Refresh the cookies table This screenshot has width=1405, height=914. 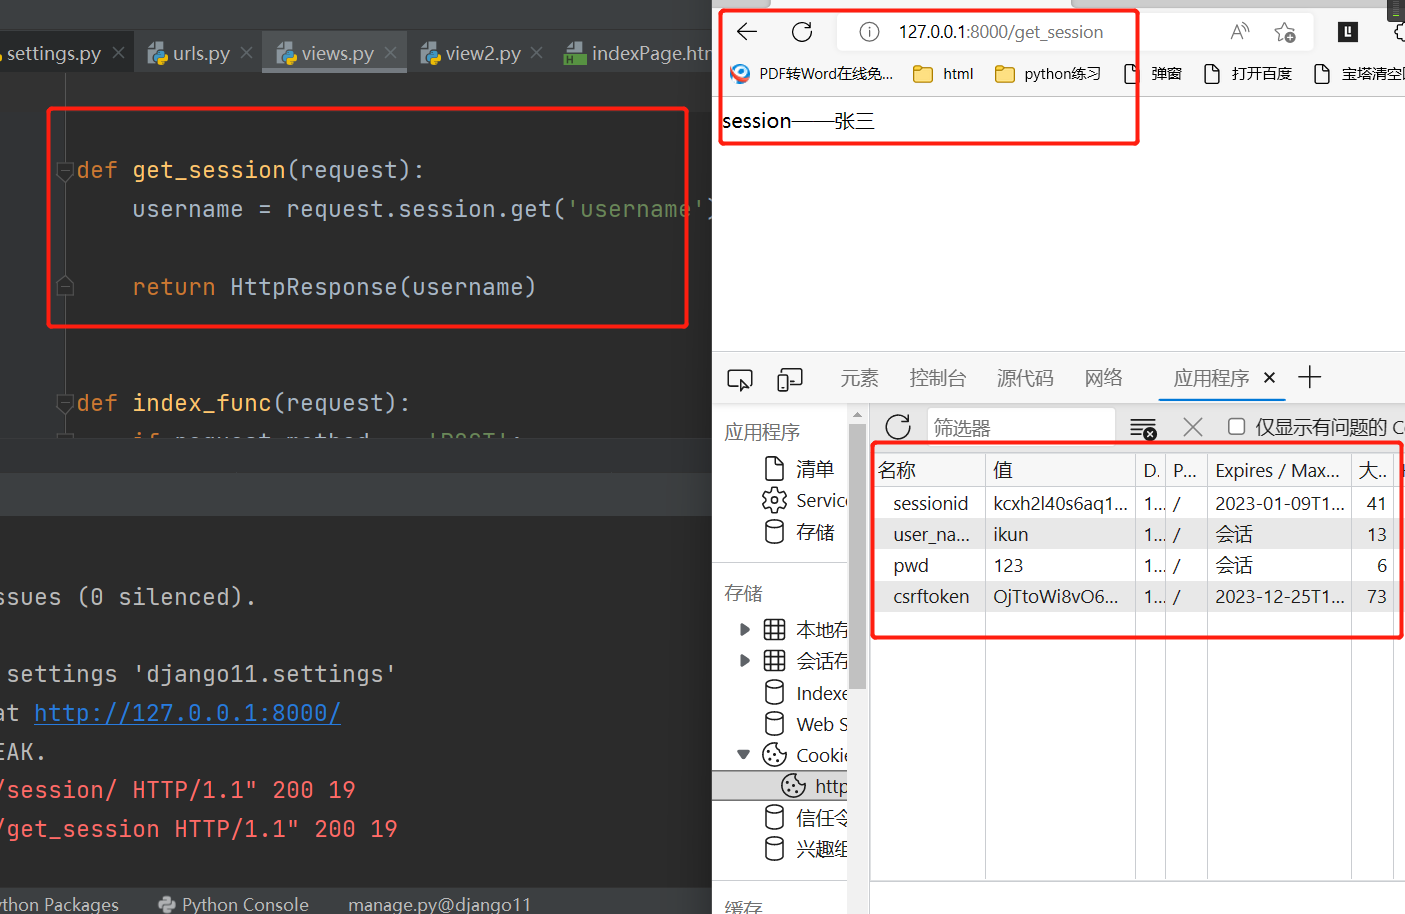[898, 427]
